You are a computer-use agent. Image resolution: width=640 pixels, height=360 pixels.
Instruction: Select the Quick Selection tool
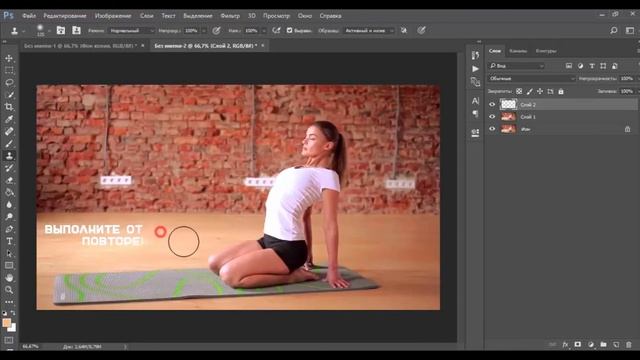pyautogui.click(x=9, y=95)
